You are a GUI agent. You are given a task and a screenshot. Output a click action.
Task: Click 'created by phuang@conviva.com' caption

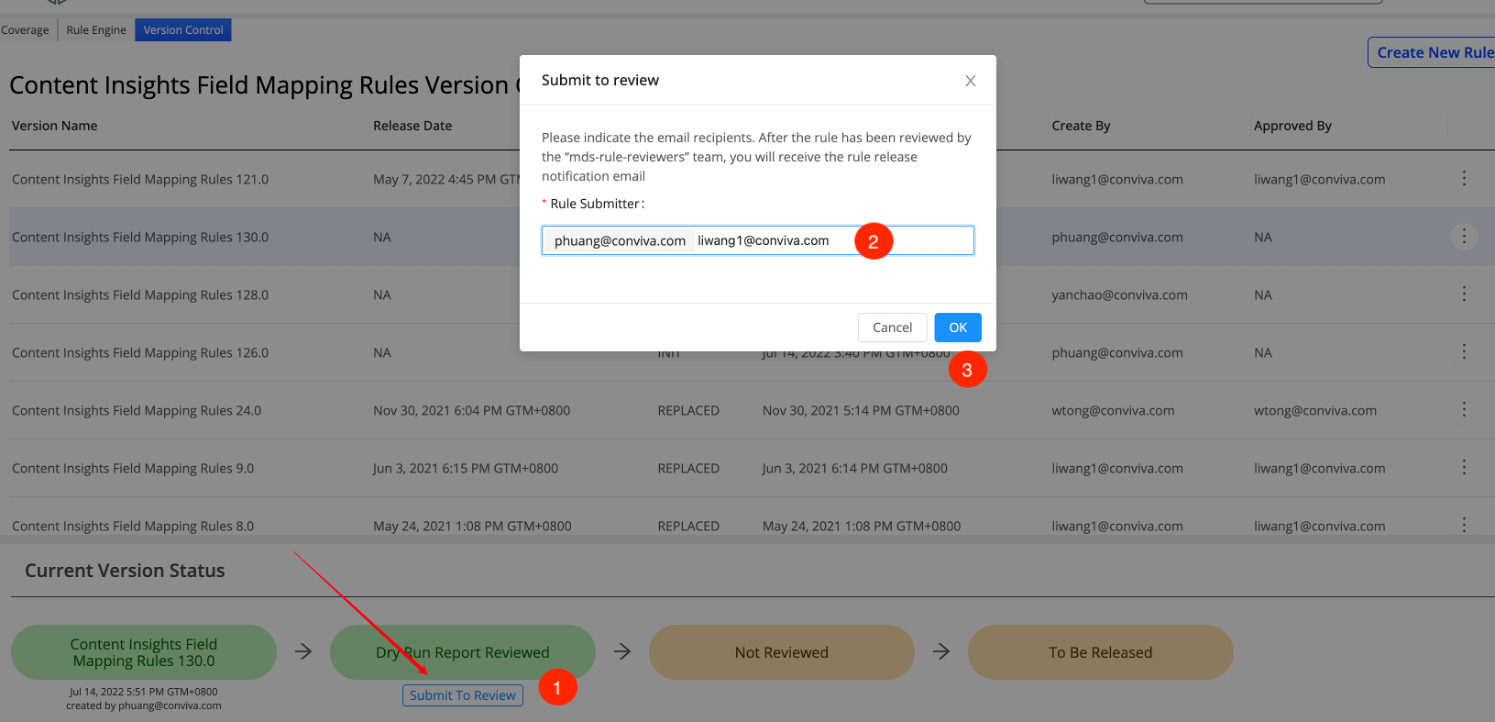tap(144, 705)
